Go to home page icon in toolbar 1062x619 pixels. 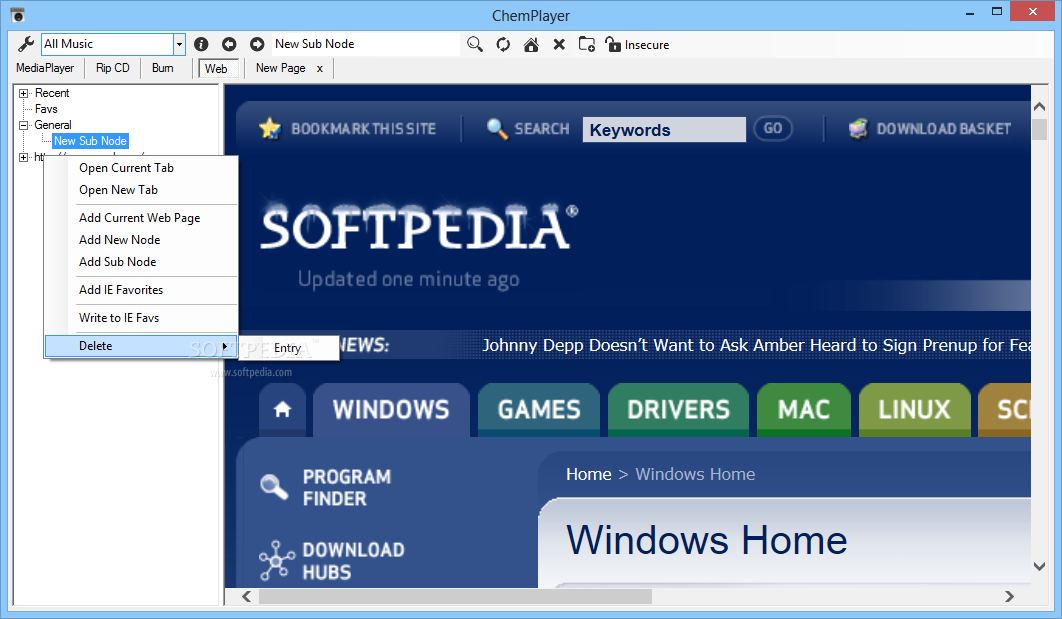[531, 44]
